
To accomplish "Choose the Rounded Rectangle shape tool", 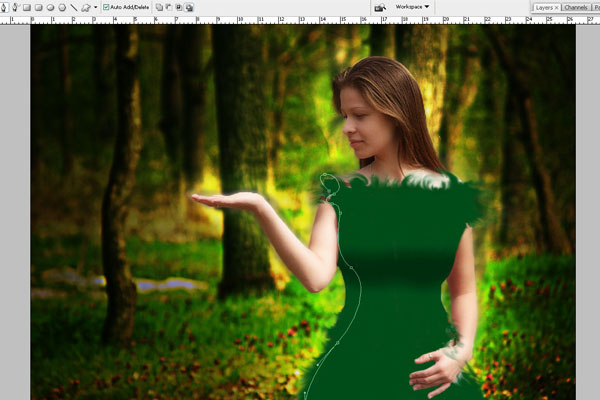I will [x=38, y=7].
